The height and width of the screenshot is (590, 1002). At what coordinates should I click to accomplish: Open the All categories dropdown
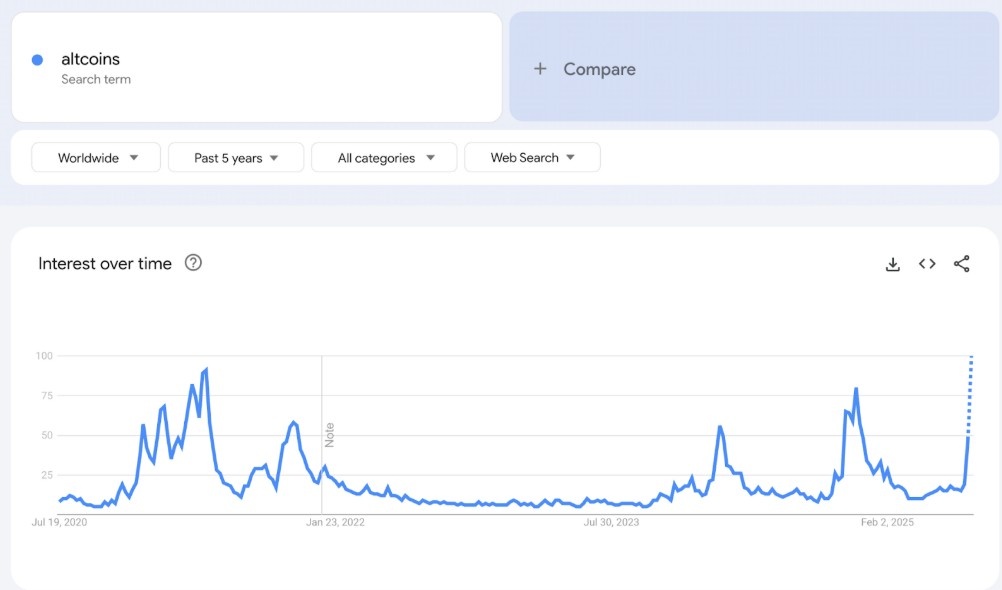click(384, 158)
